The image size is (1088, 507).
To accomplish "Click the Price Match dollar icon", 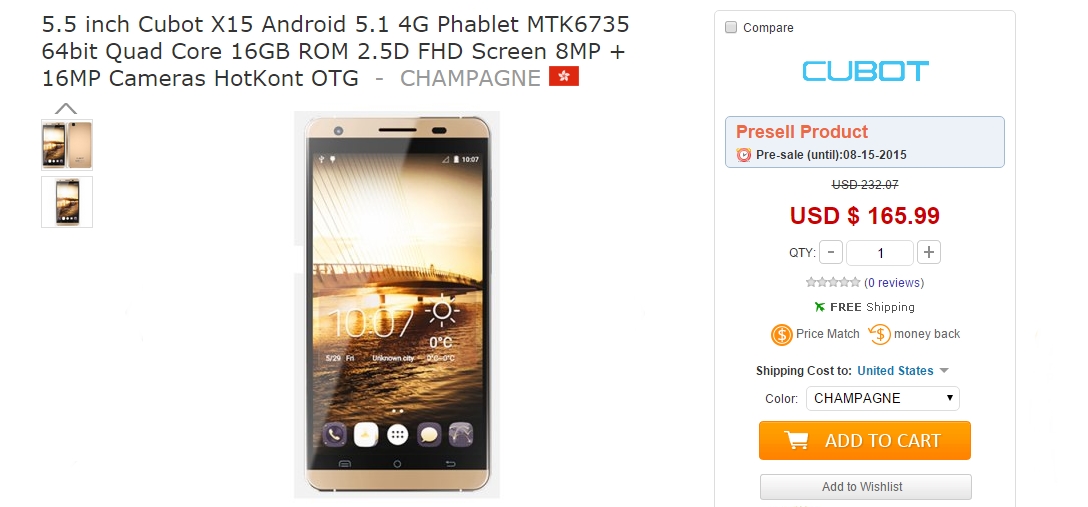I will [781, 334].
